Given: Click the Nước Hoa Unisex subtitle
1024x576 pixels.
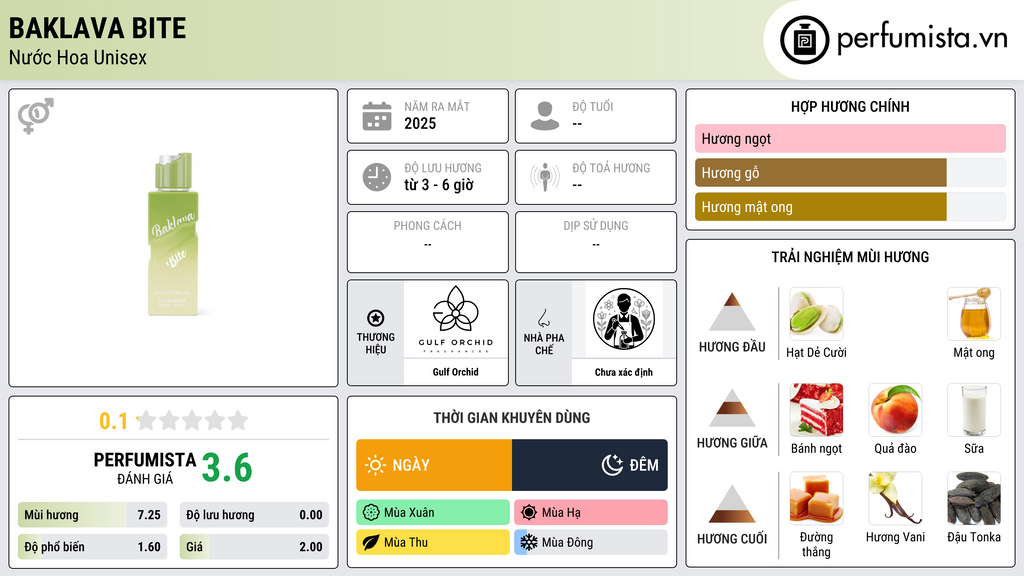Looking at the screenshot, I should (78, 57).
